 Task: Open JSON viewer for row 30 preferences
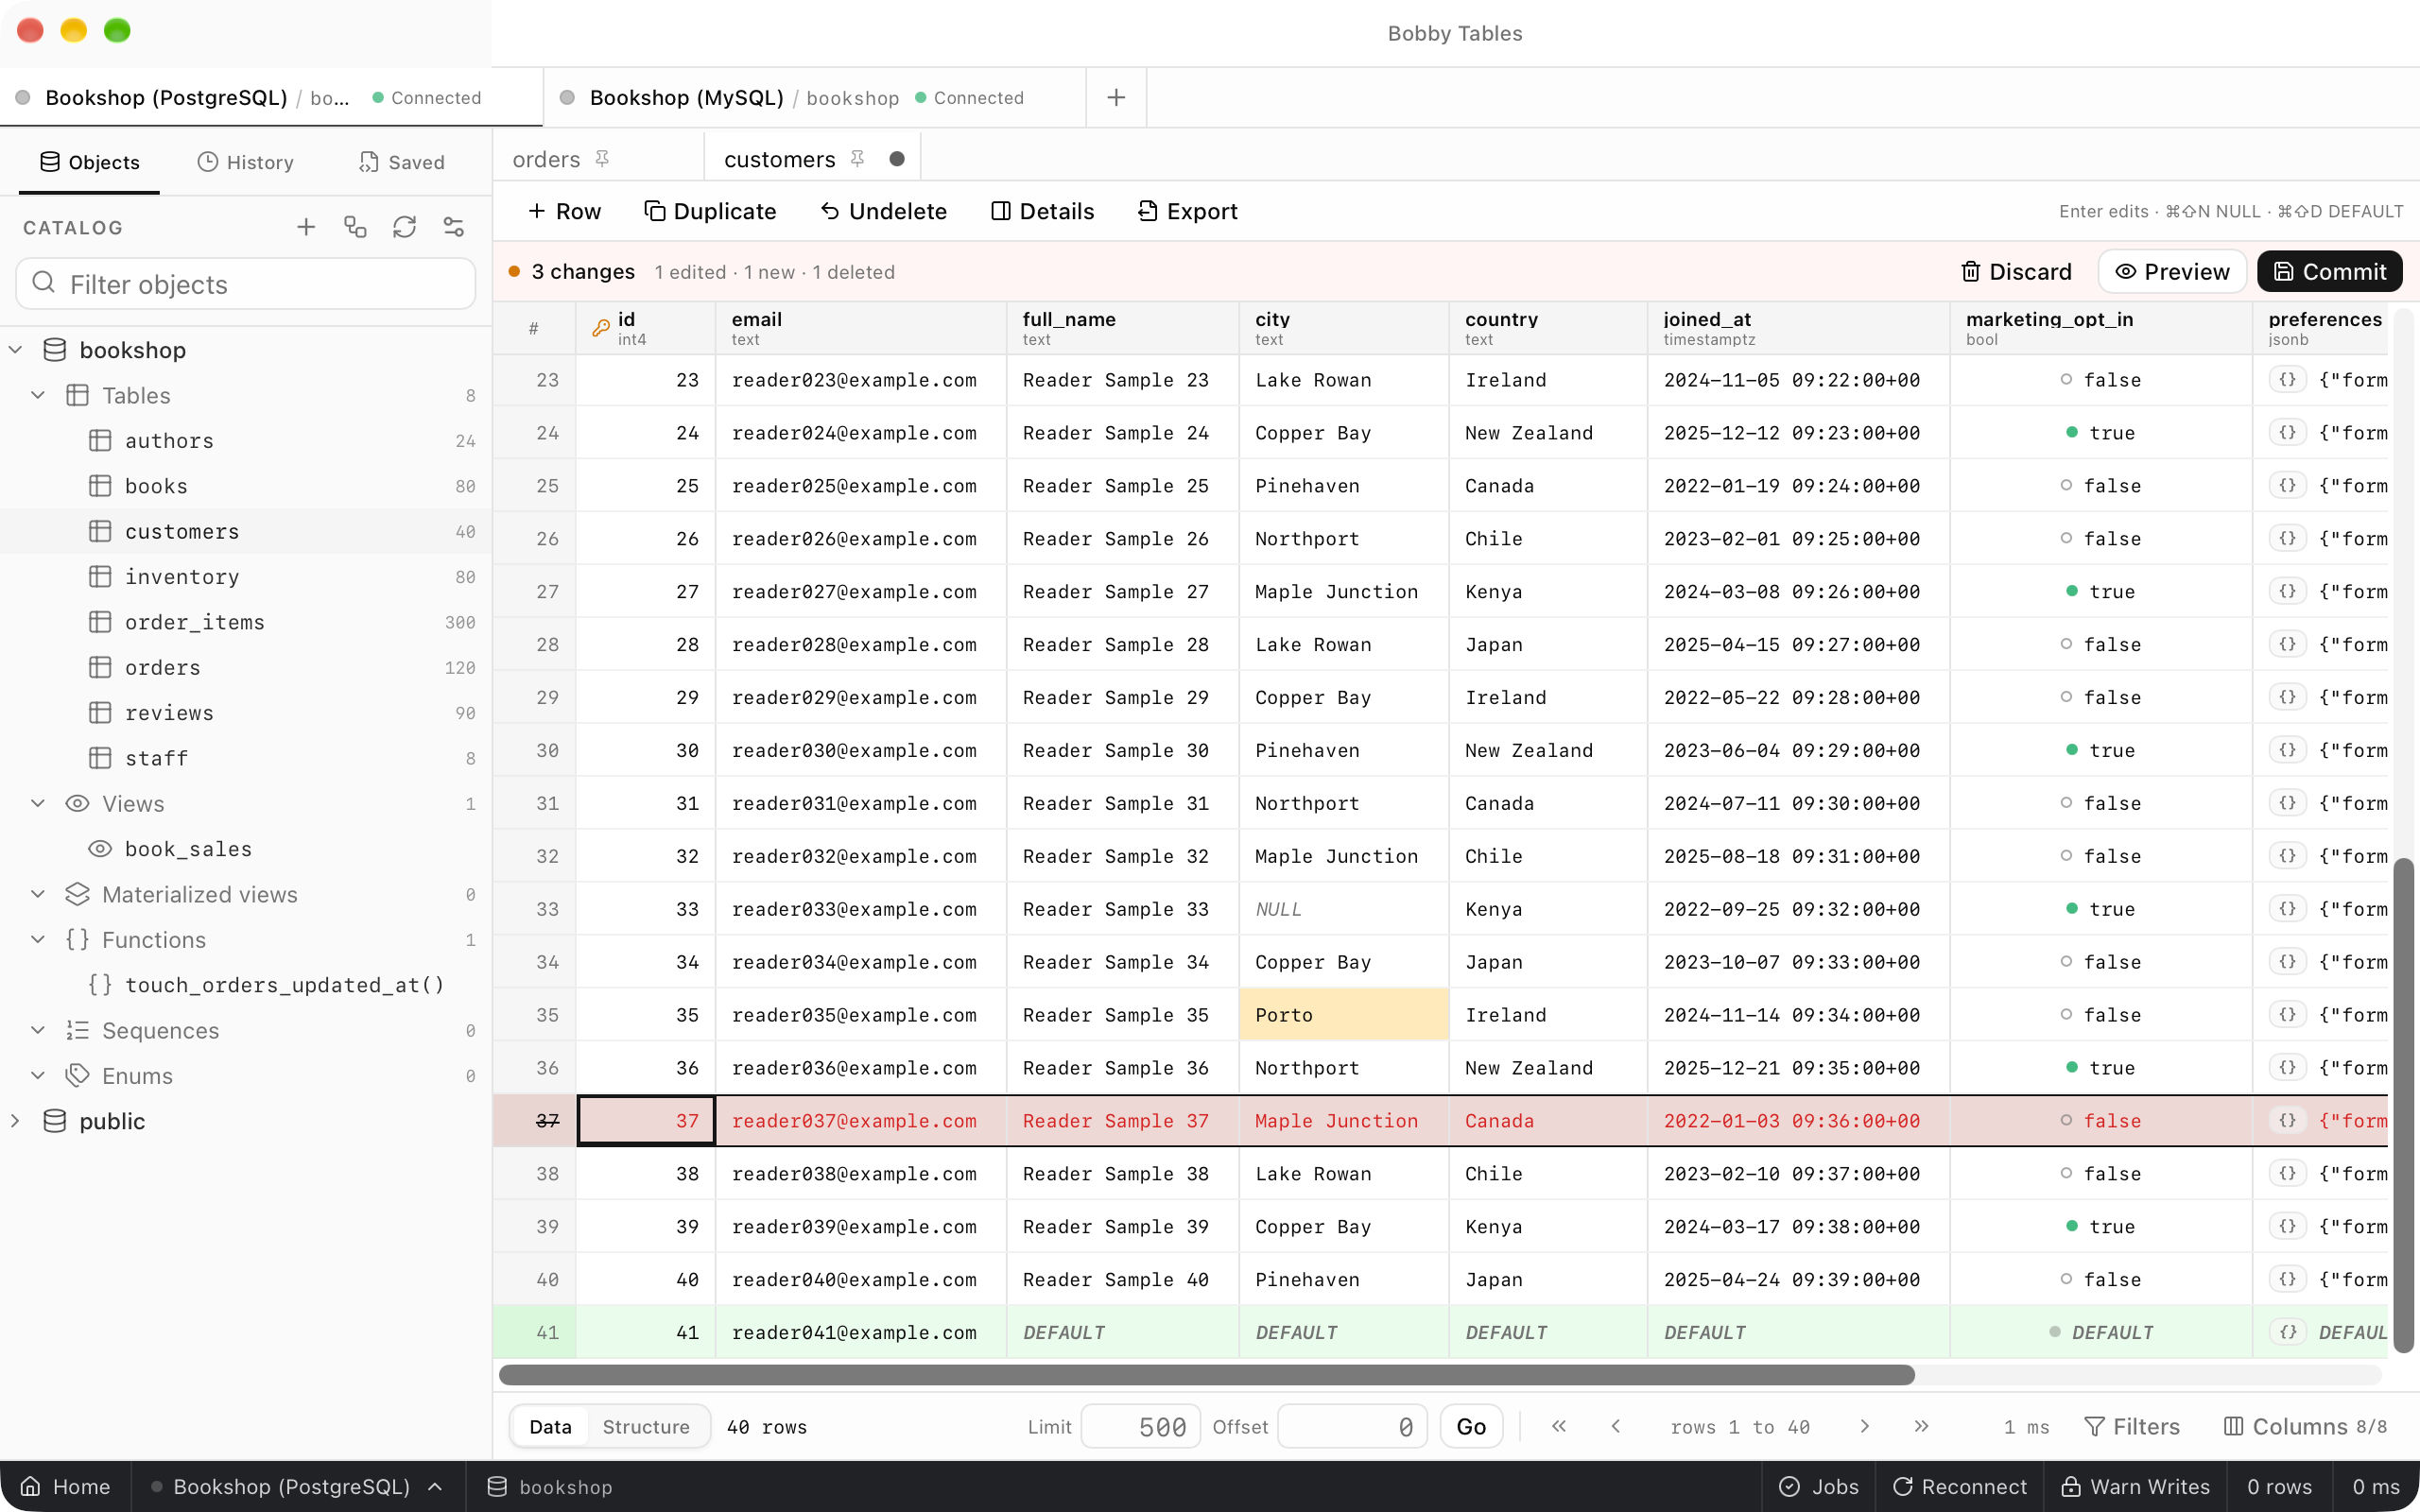2287,750
